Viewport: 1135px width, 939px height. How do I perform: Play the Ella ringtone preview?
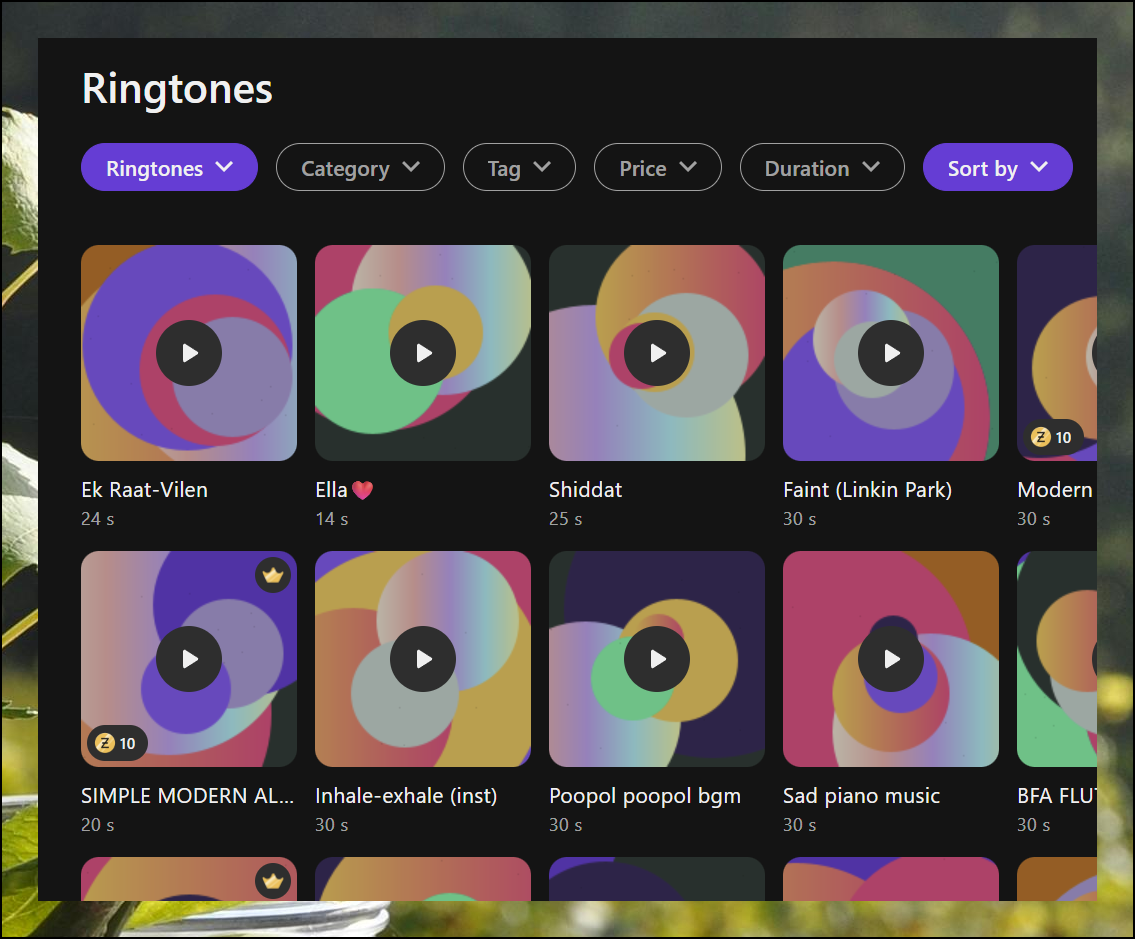point(423,353)
